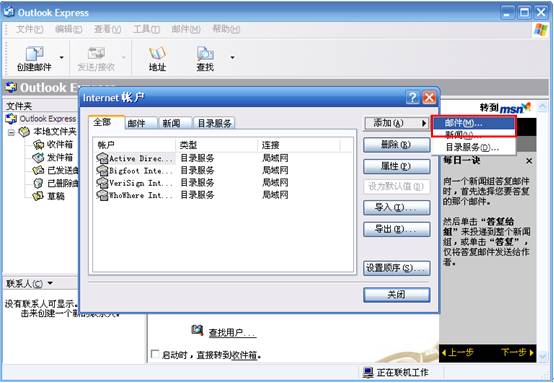The image size is (554, 383).
Task: Choose 目录服务(D)... from the add submenu
Action: (473, 147)
